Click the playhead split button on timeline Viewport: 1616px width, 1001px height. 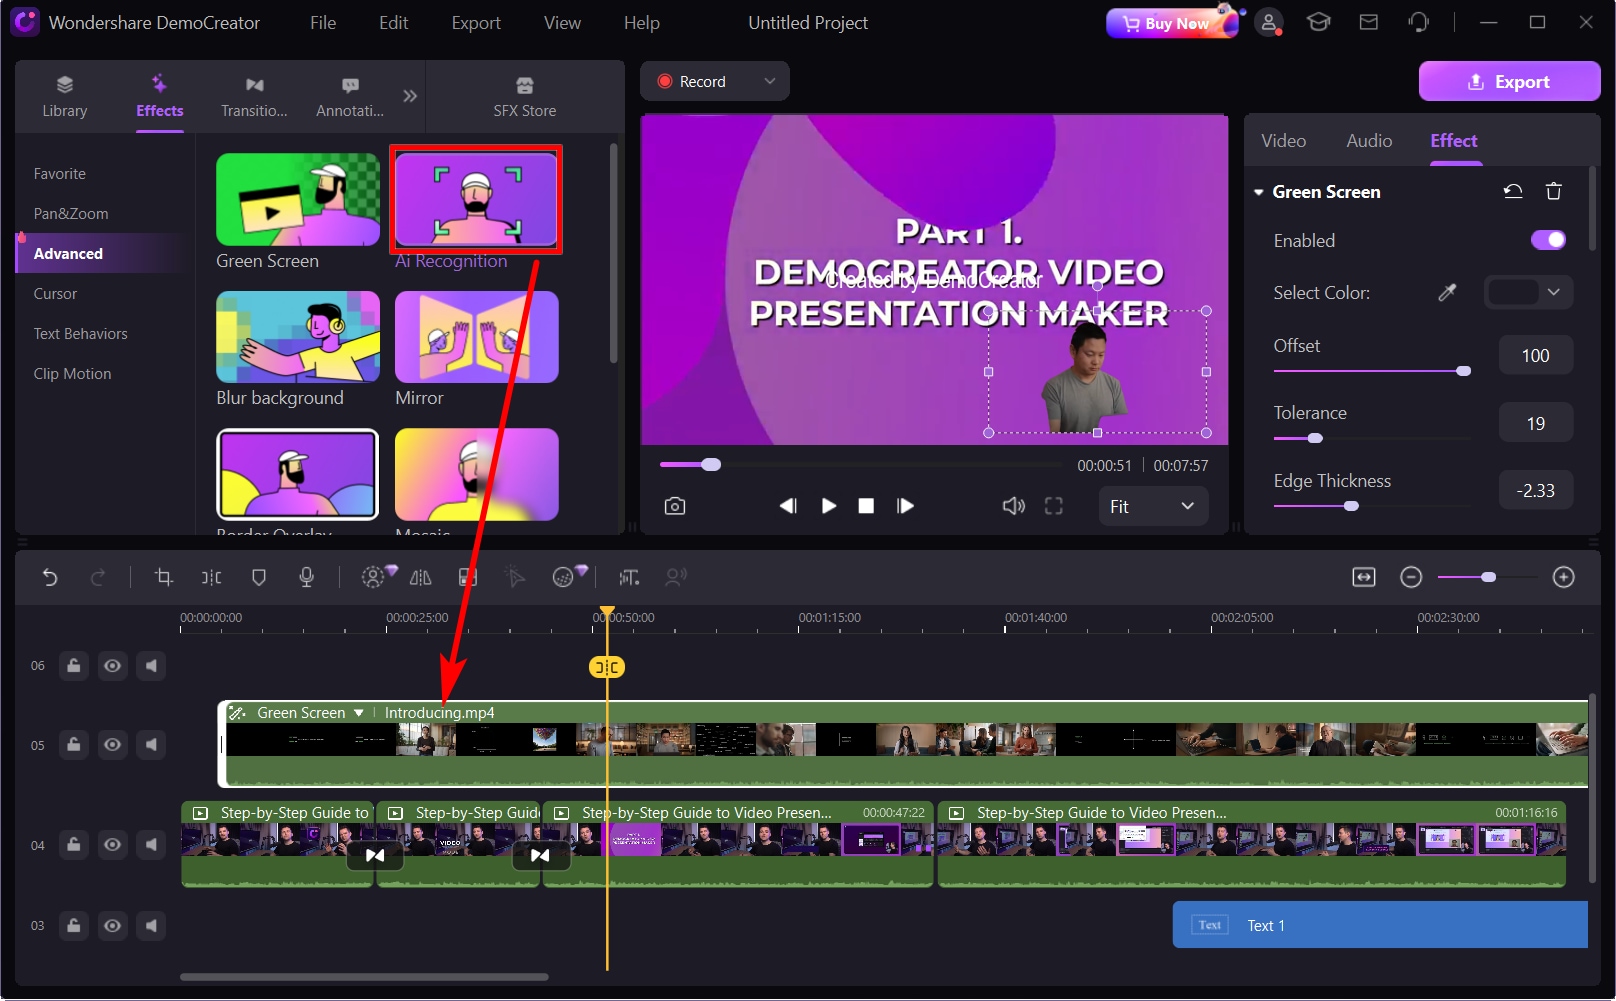607,667
